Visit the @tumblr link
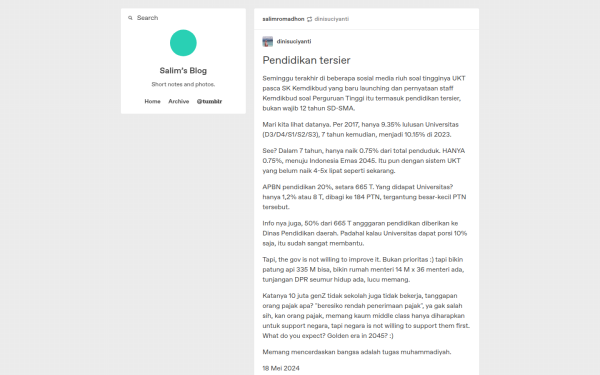Screen dimensions: 600x375 [x=209, y=101]
